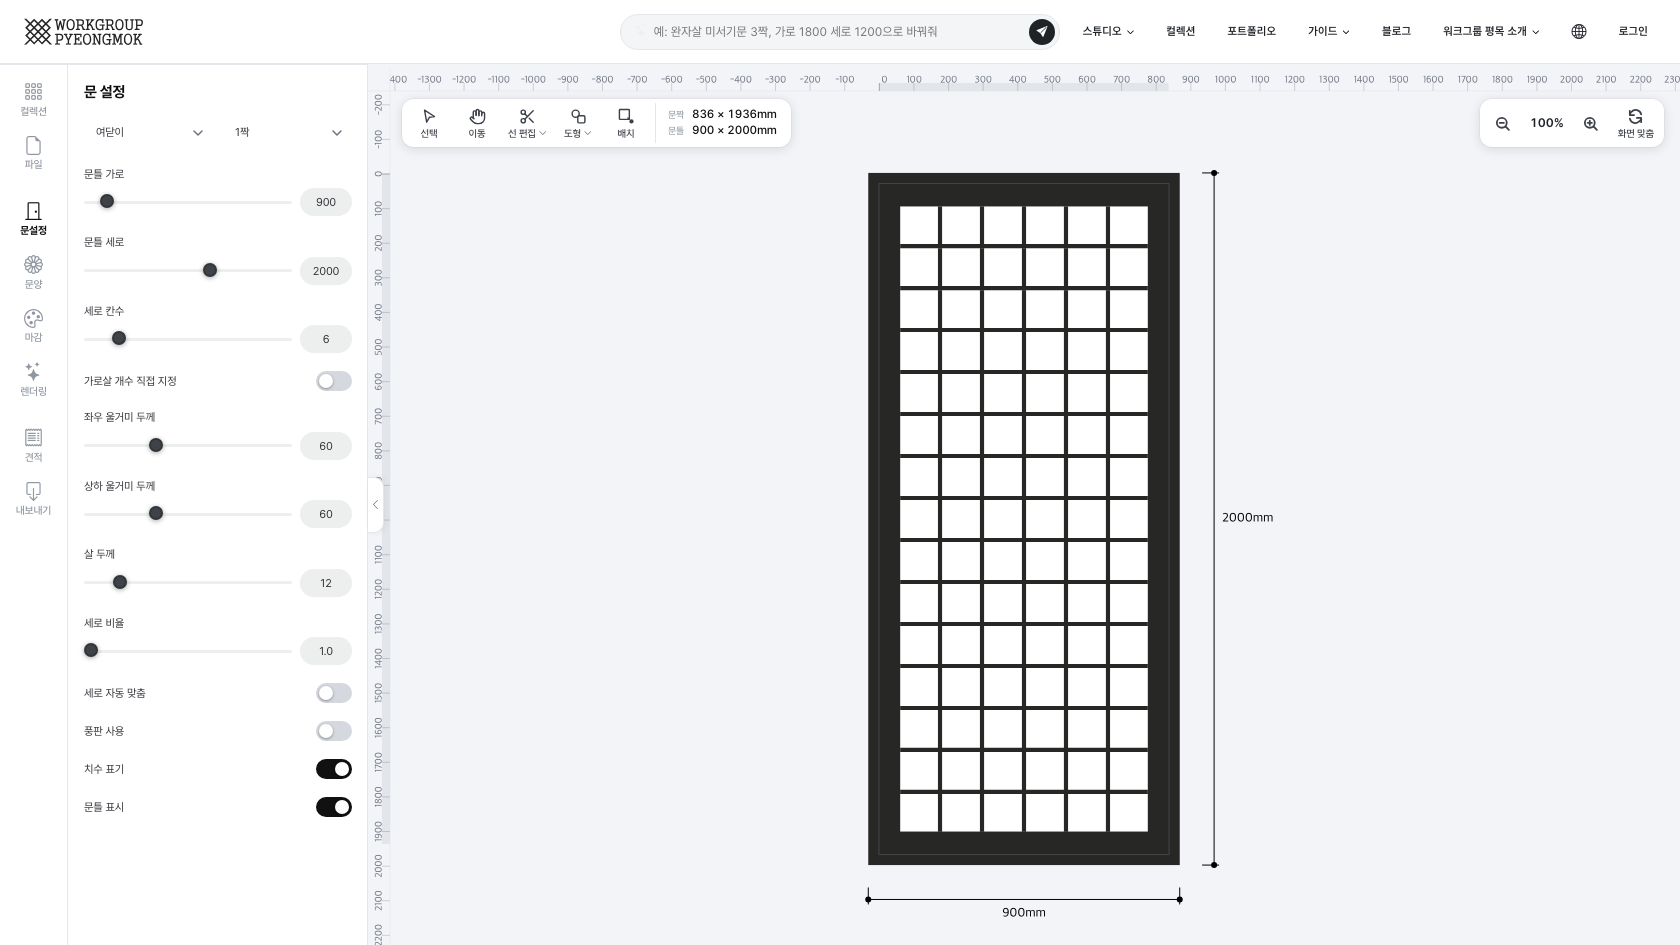Click the zoom in magnifier icon
This screenshot has height=945, width=1680.
(1590, 123)
